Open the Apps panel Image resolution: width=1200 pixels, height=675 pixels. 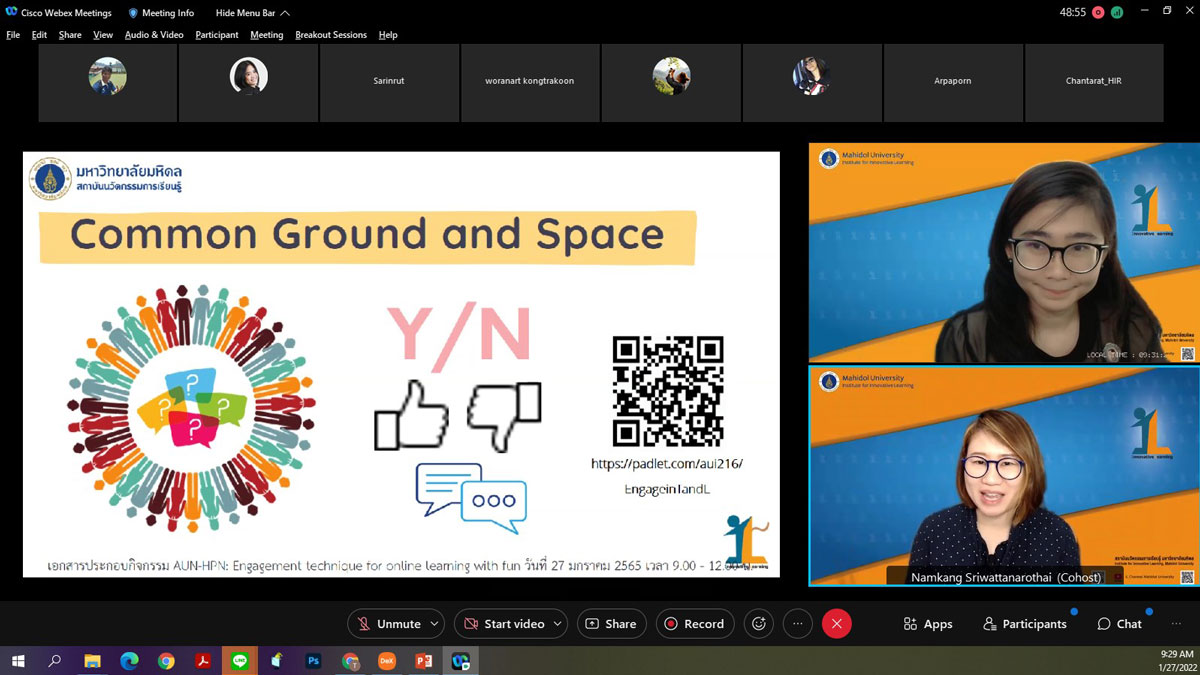click(x=927, y=624)
